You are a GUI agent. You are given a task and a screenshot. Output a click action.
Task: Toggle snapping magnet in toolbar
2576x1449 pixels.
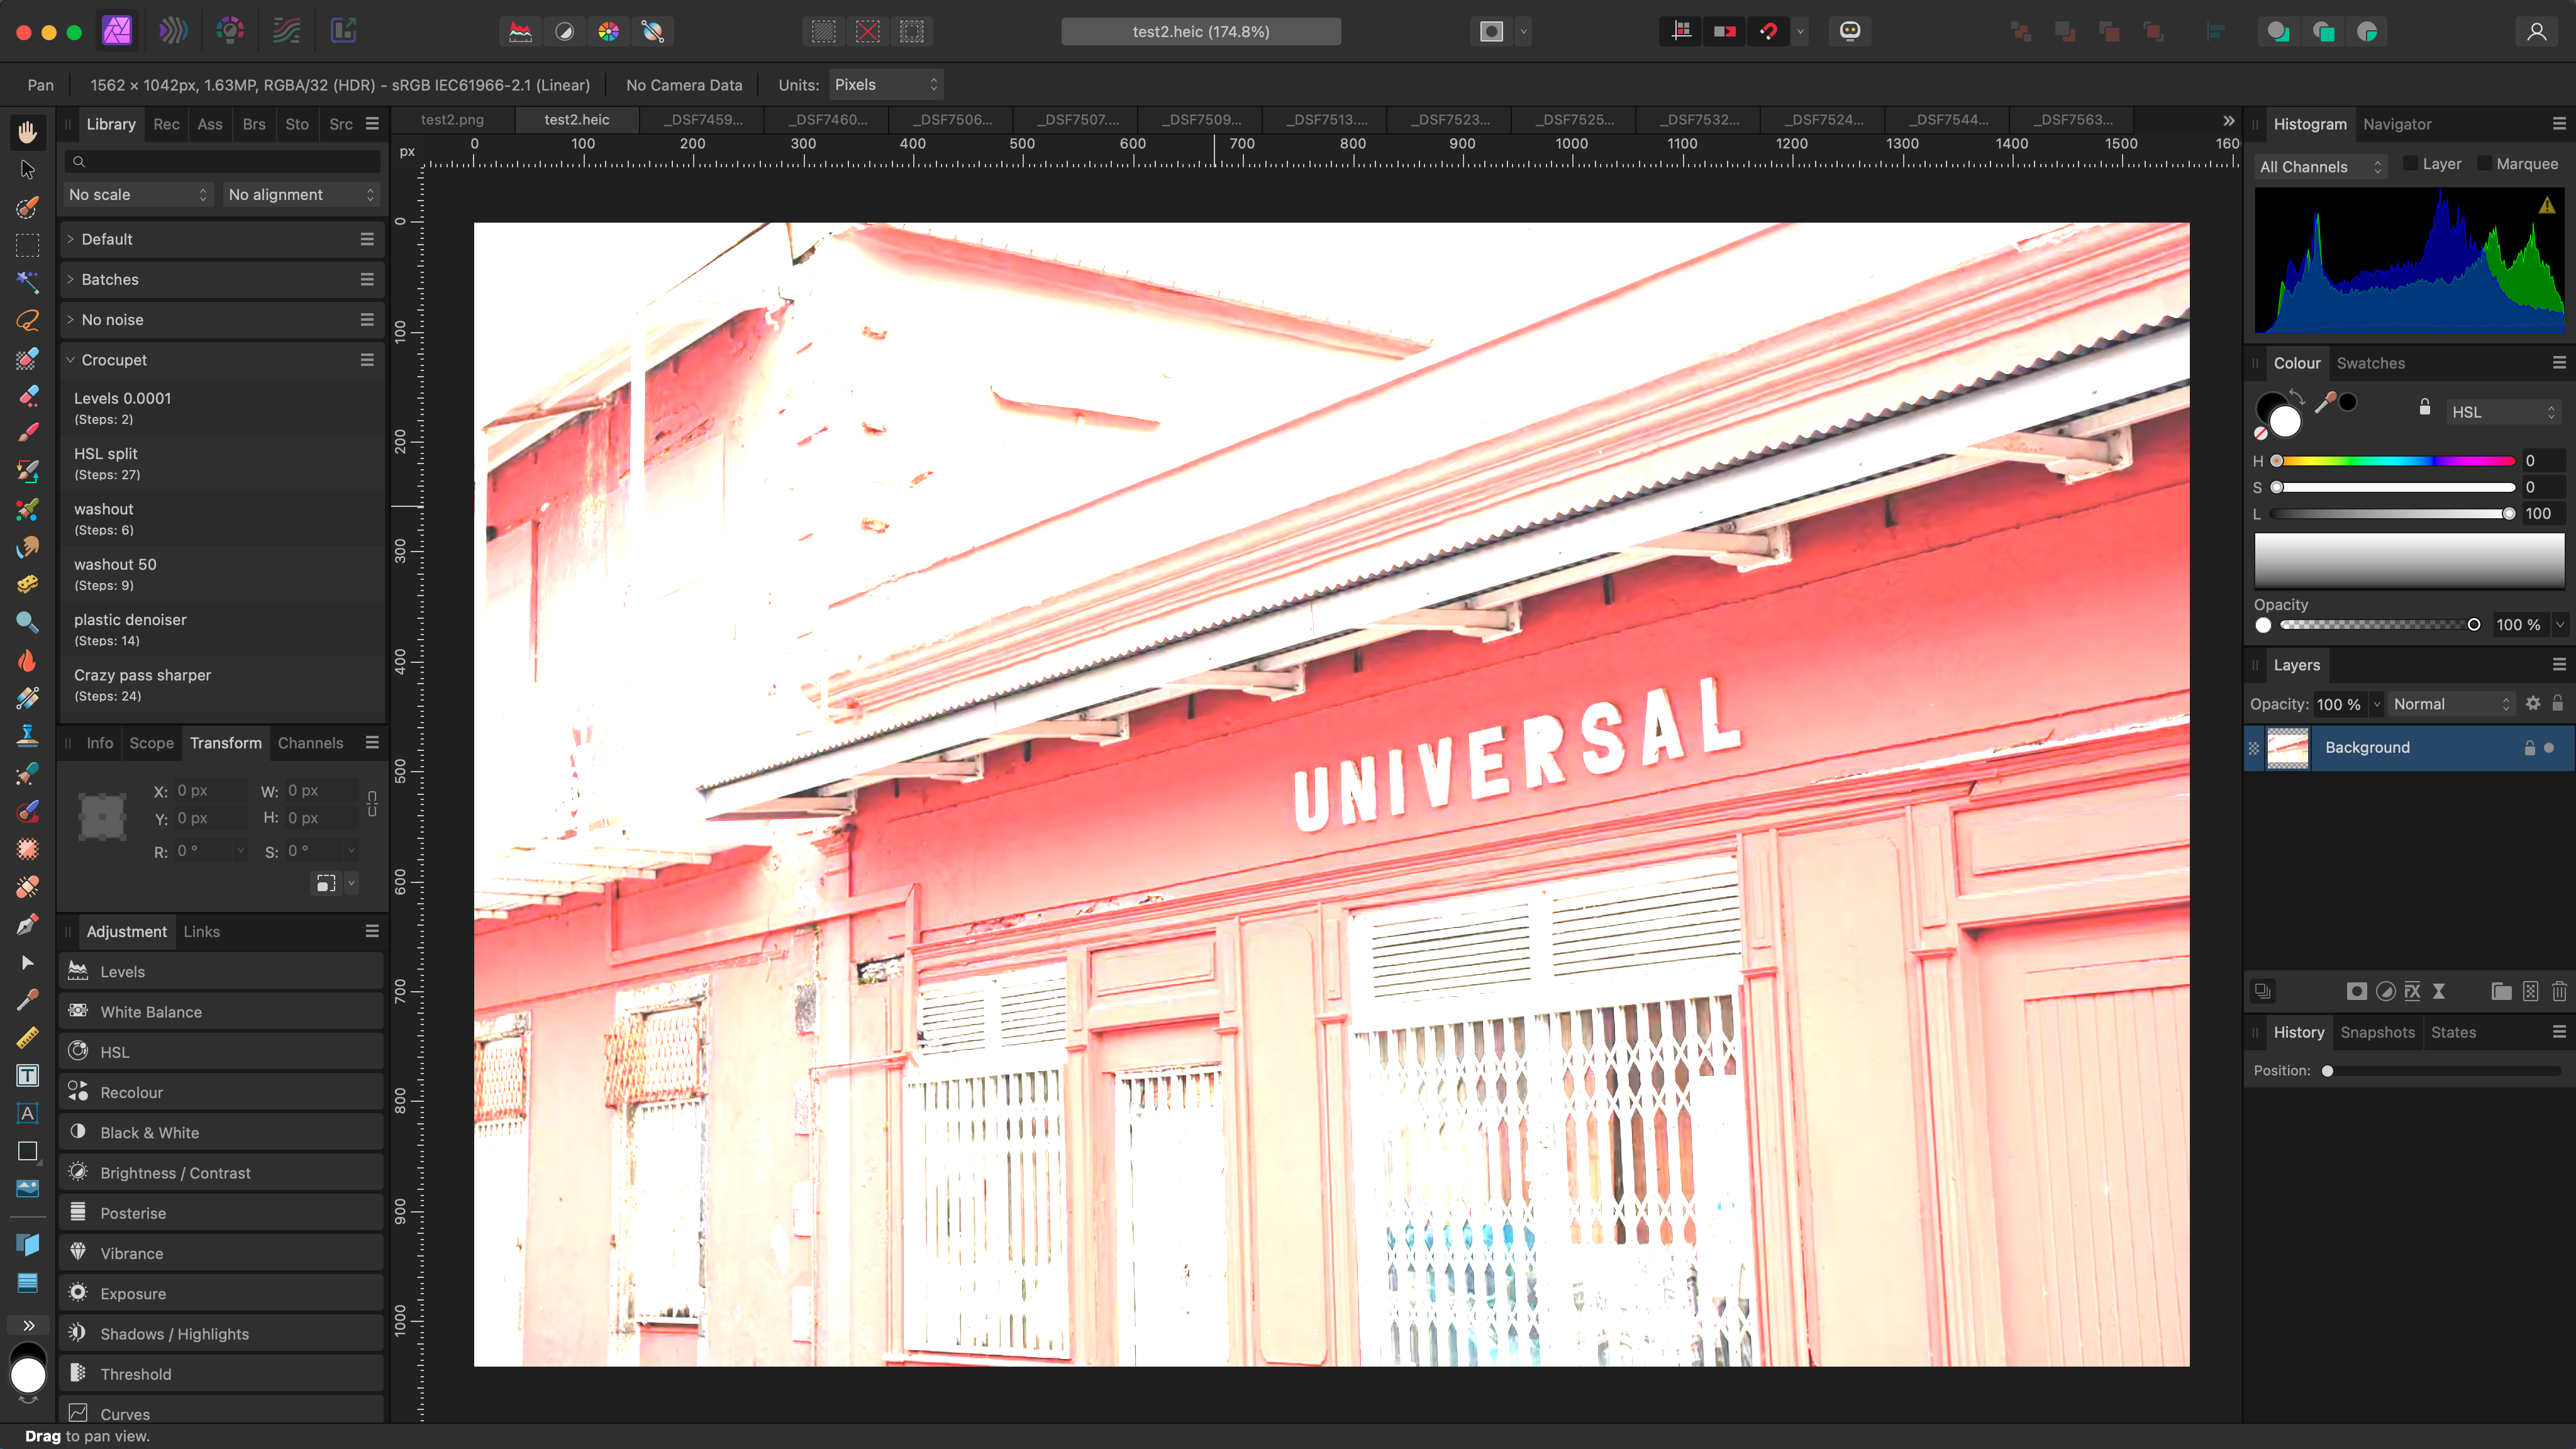pos(1769,31)
